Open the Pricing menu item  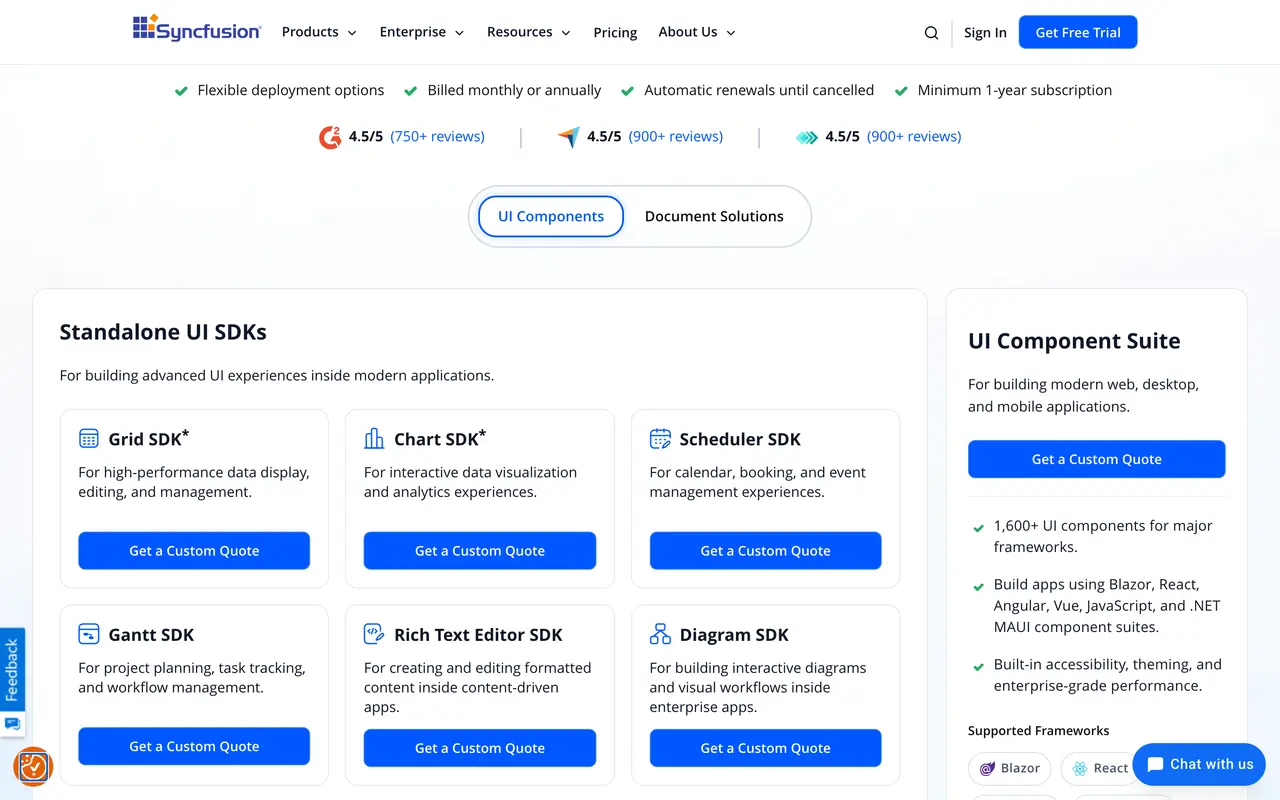[615, 33]
